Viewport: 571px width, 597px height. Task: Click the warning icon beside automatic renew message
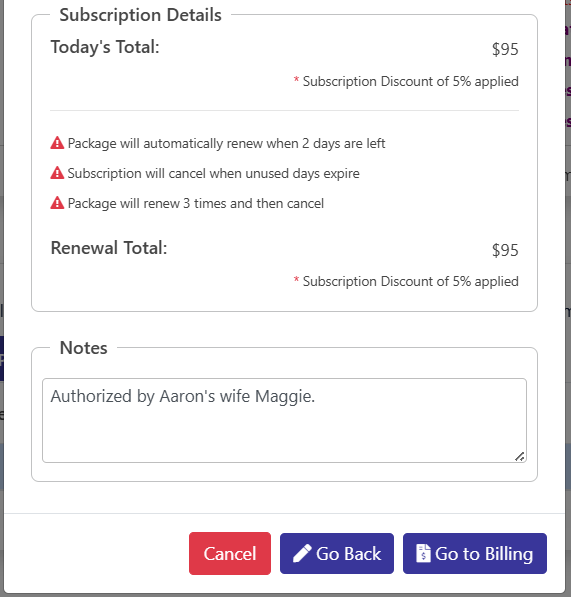[x=57, y=143]
